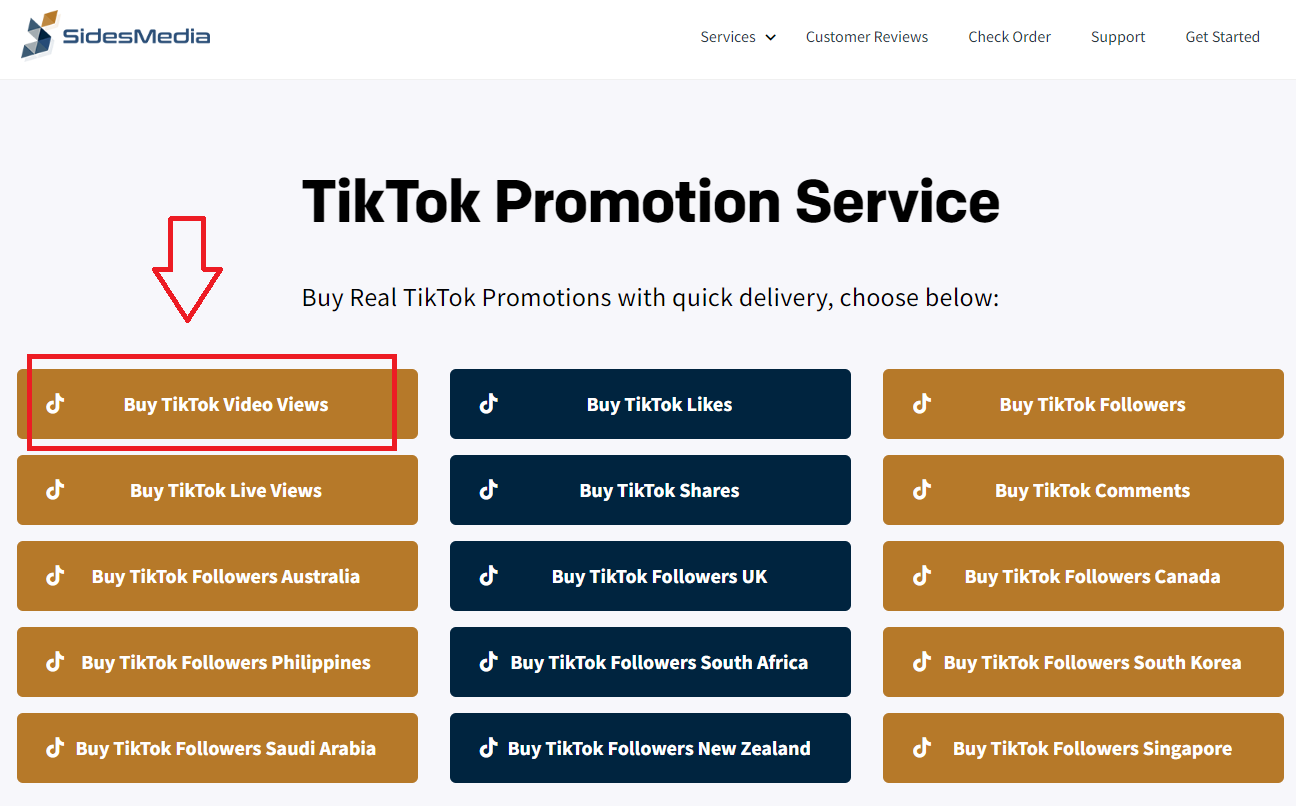Click TikTok icon on Buy TikTok Live Views
1296x806 pixels.
click(56, 490)
